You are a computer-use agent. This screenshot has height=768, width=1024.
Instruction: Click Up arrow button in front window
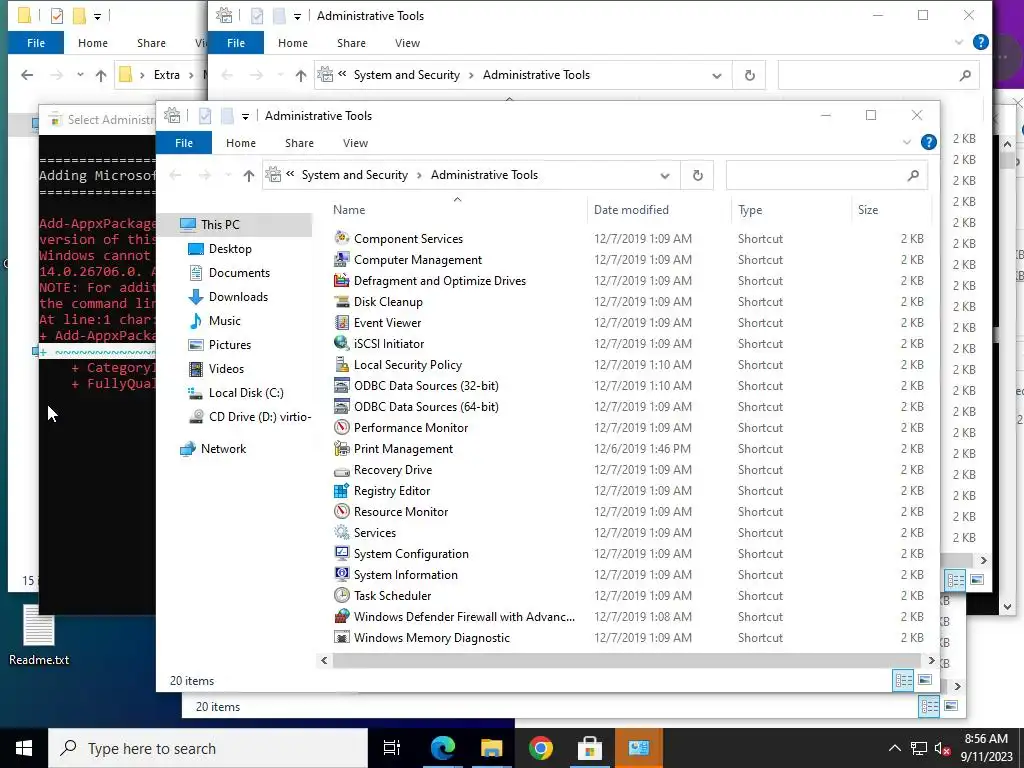(x=248, y=175)
